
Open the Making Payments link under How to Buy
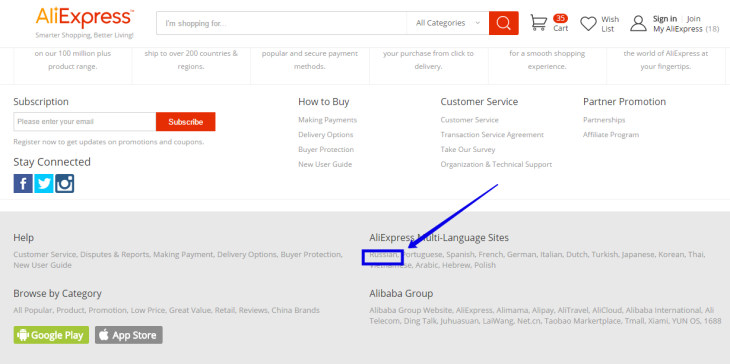point(328,120)
